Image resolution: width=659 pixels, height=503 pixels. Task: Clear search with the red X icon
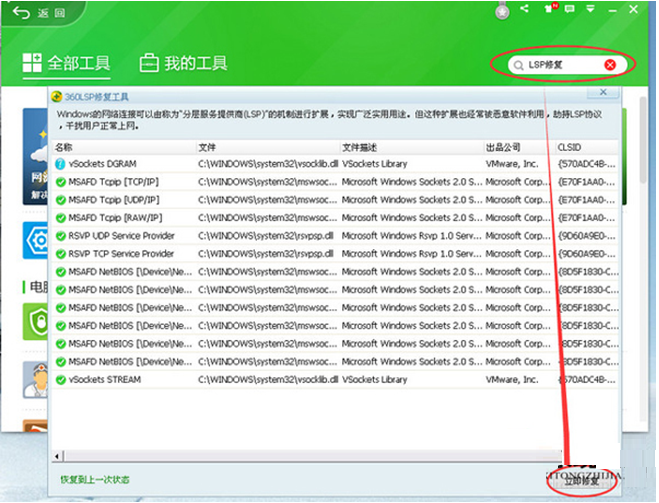[610, 65]
